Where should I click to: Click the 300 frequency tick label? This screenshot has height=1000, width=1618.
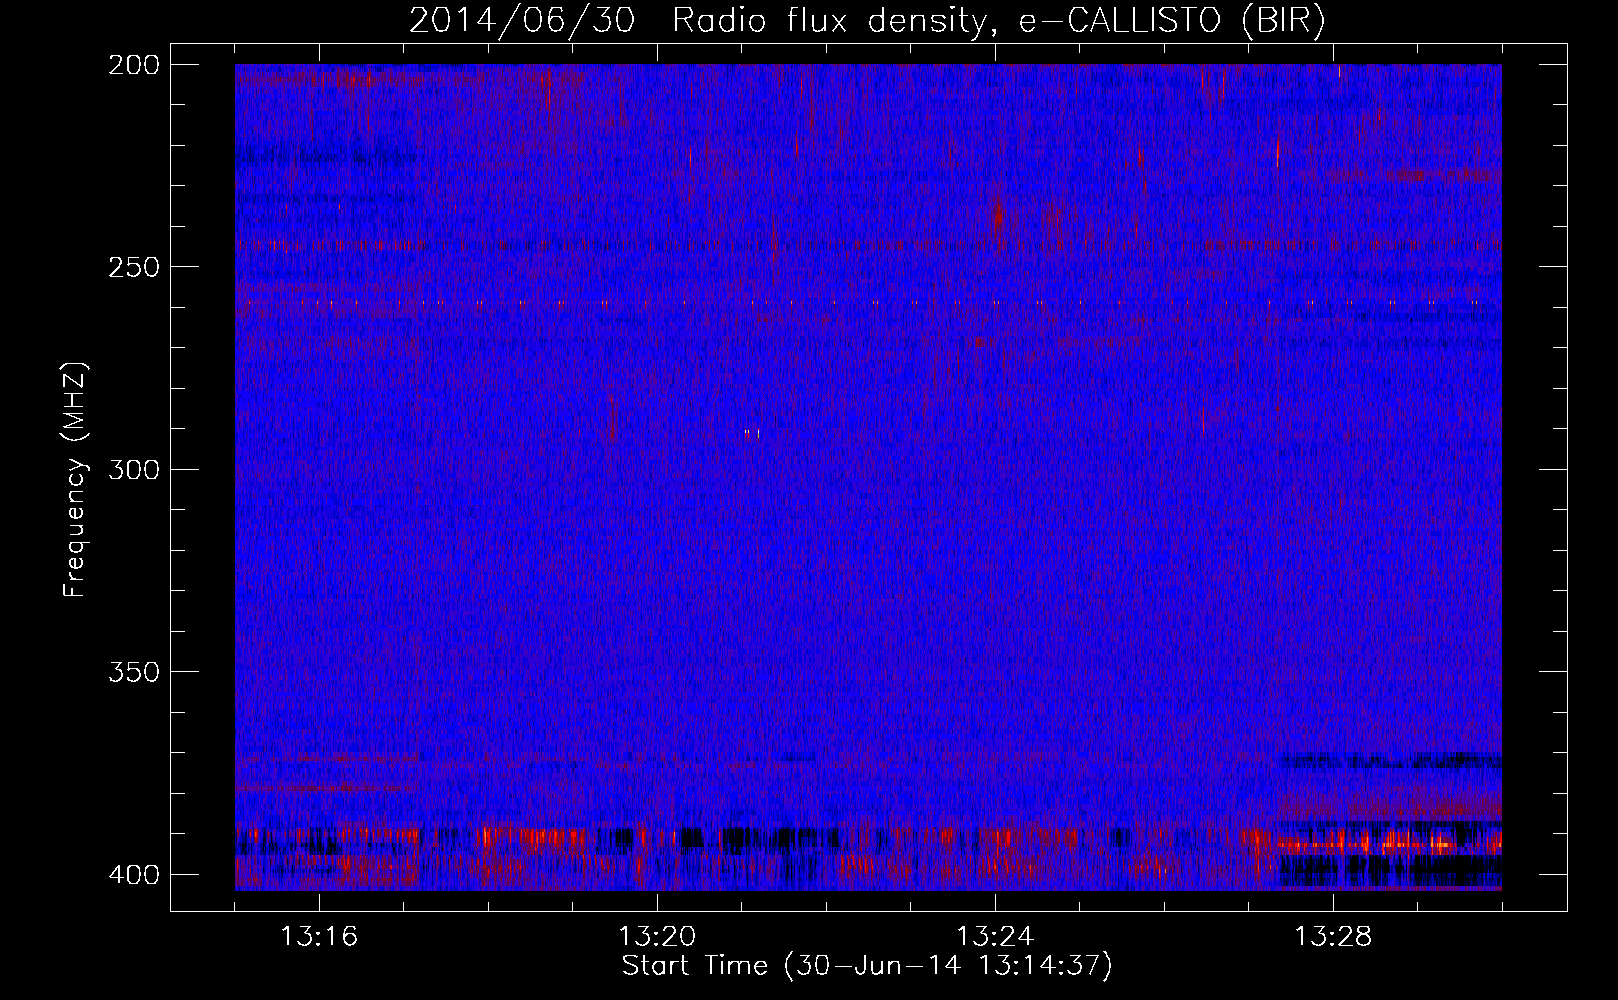click(x=134, y=470)
